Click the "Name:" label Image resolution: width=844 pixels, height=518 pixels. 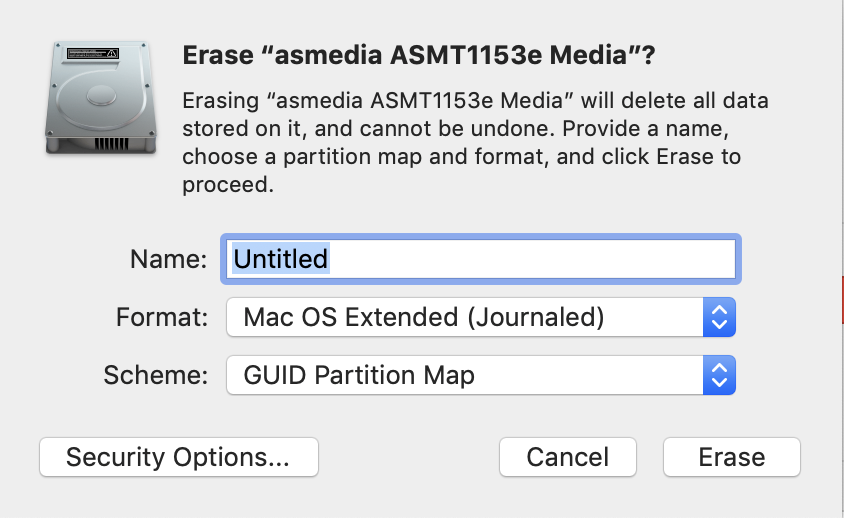tap(168, 259)
